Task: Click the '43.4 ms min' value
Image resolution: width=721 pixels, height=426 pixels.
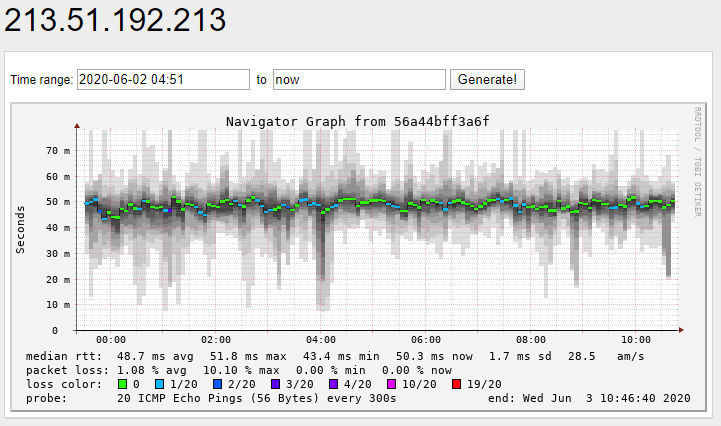Action: pos(341,357)
